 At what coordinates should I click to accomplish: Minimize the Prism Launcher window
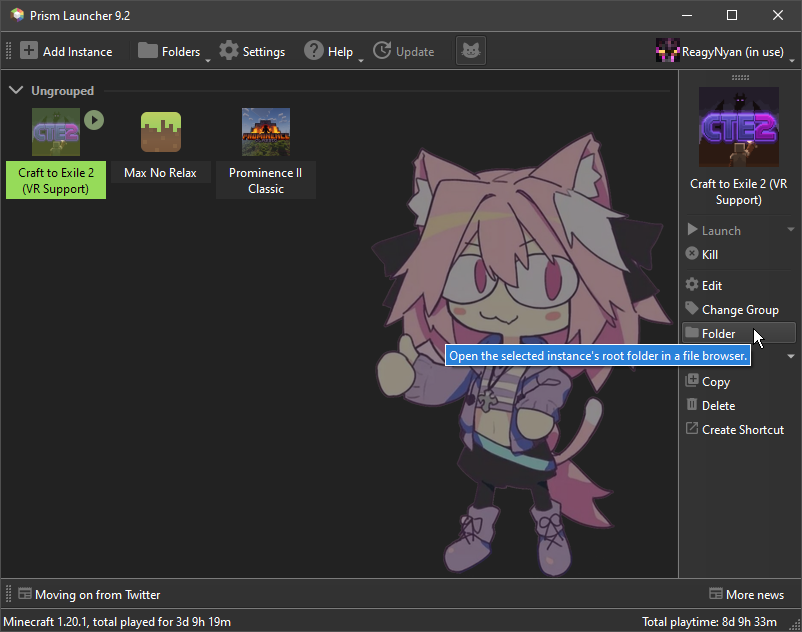click(687, 15)
